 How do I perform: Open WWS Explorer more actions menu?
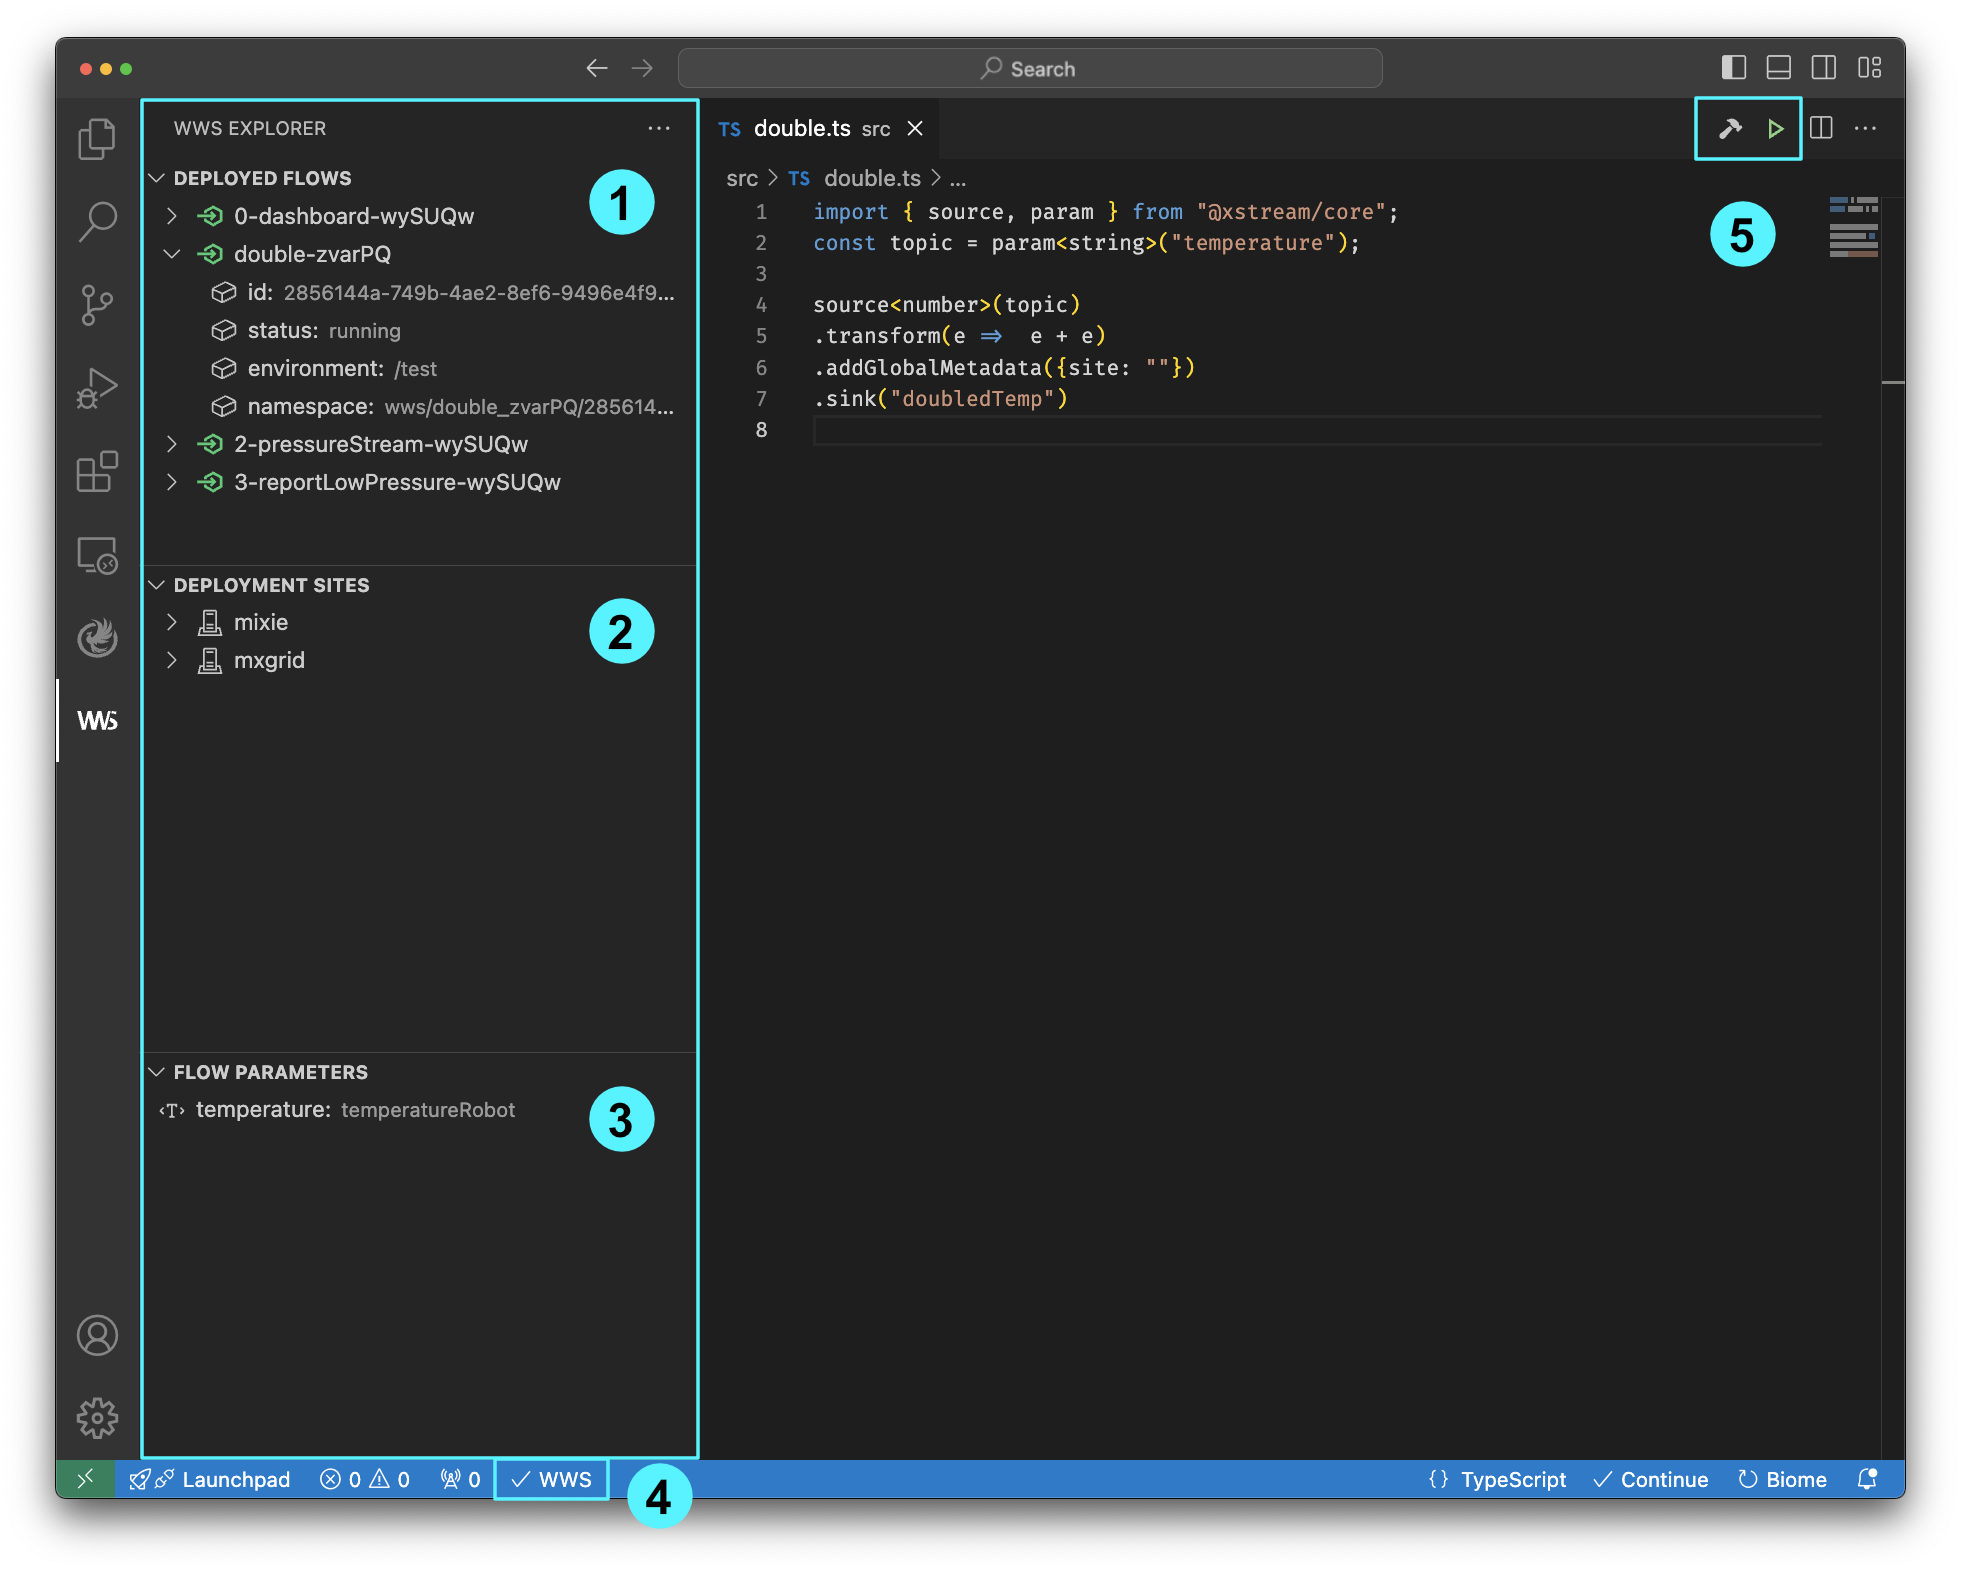point(659,129)
